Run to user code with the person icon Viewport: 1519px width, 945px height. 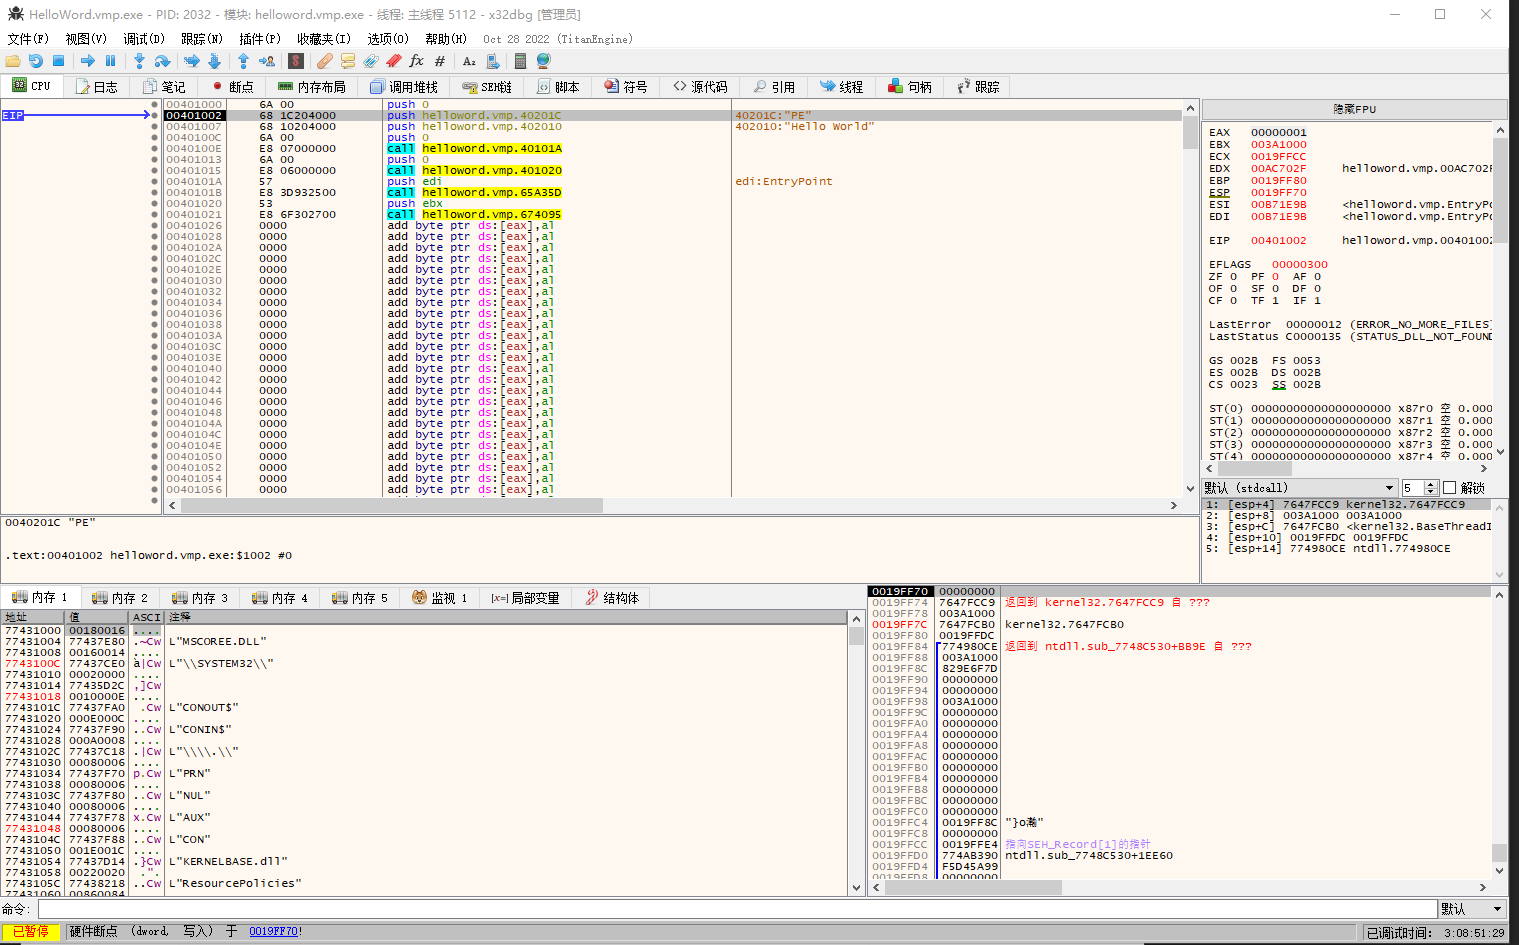click(266, 61)
